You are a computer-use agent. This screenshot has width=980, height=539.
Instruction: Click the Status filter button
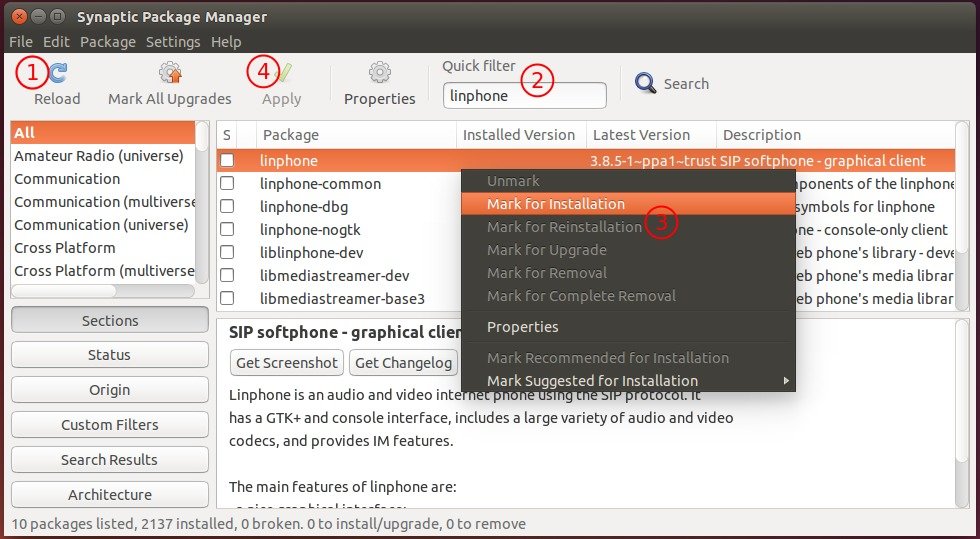[110, 355]
